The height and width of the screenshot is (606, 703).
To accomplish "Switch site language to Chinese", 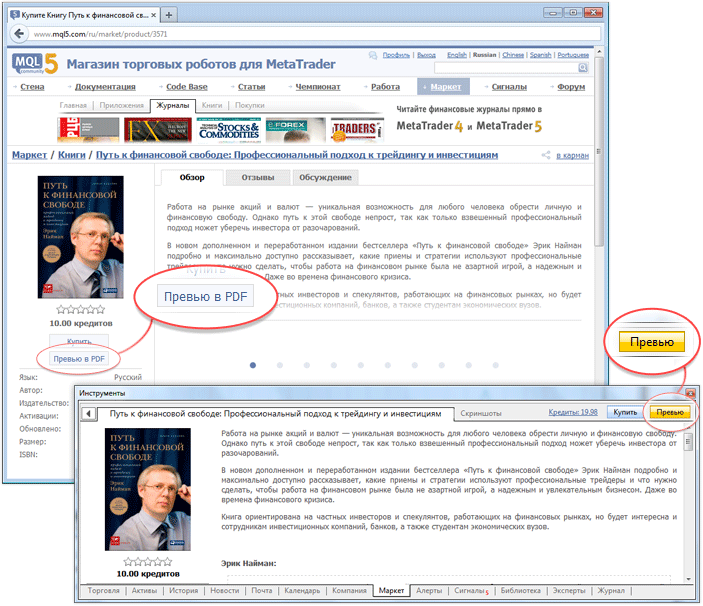I will 513,55.
